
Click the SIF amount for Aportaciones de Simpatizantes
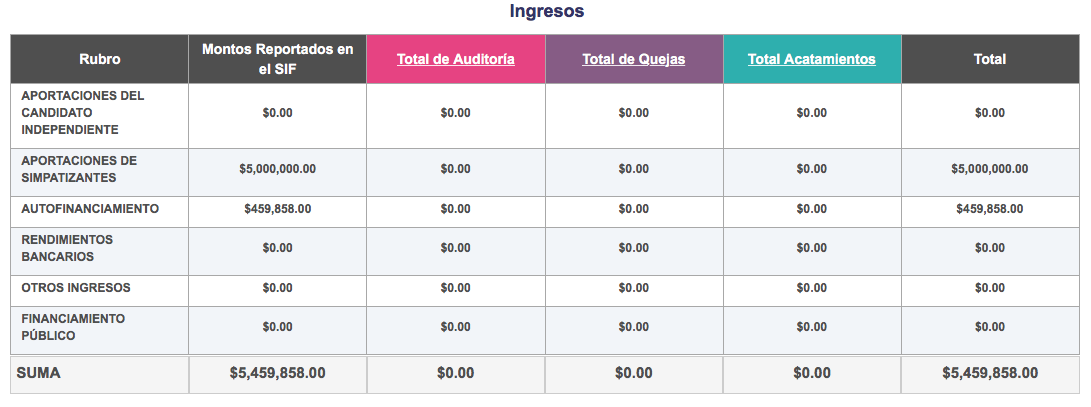click(x=277, y=169)
